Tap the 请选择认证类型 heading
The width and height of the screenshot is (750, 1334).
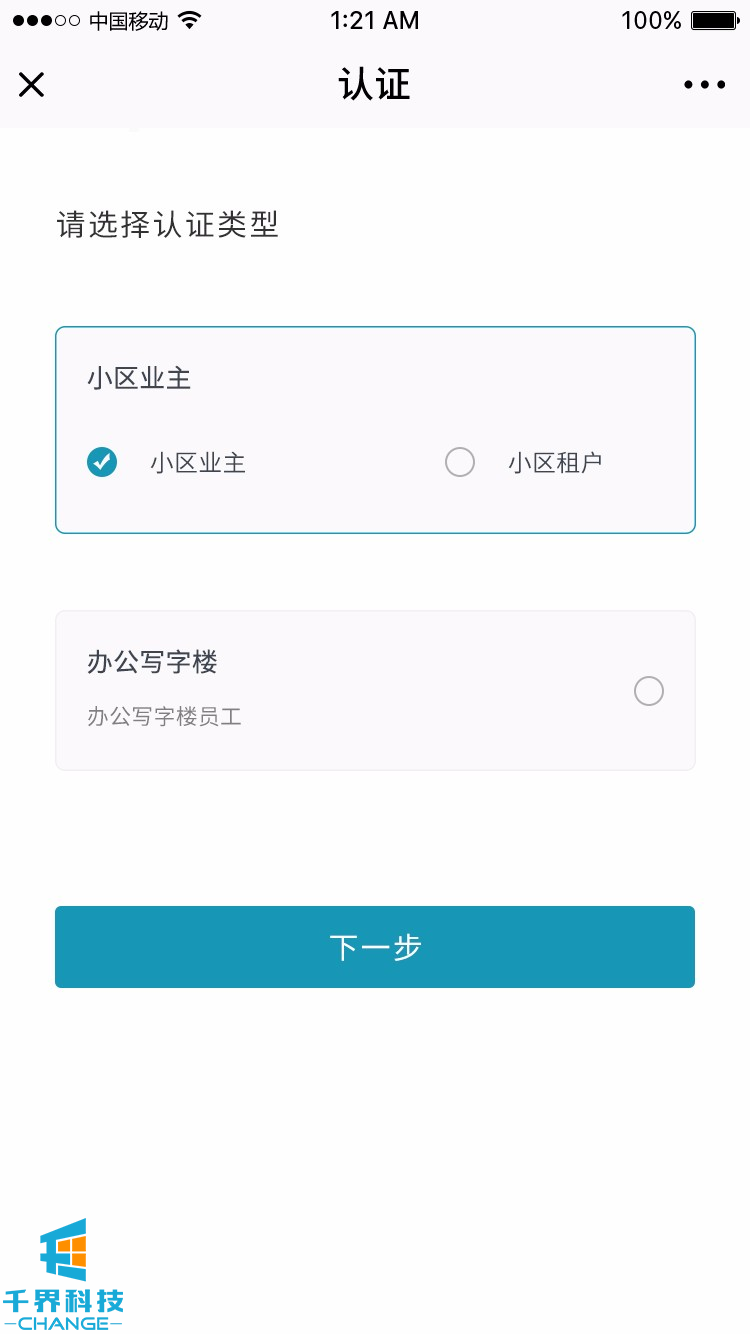point(167,225)
